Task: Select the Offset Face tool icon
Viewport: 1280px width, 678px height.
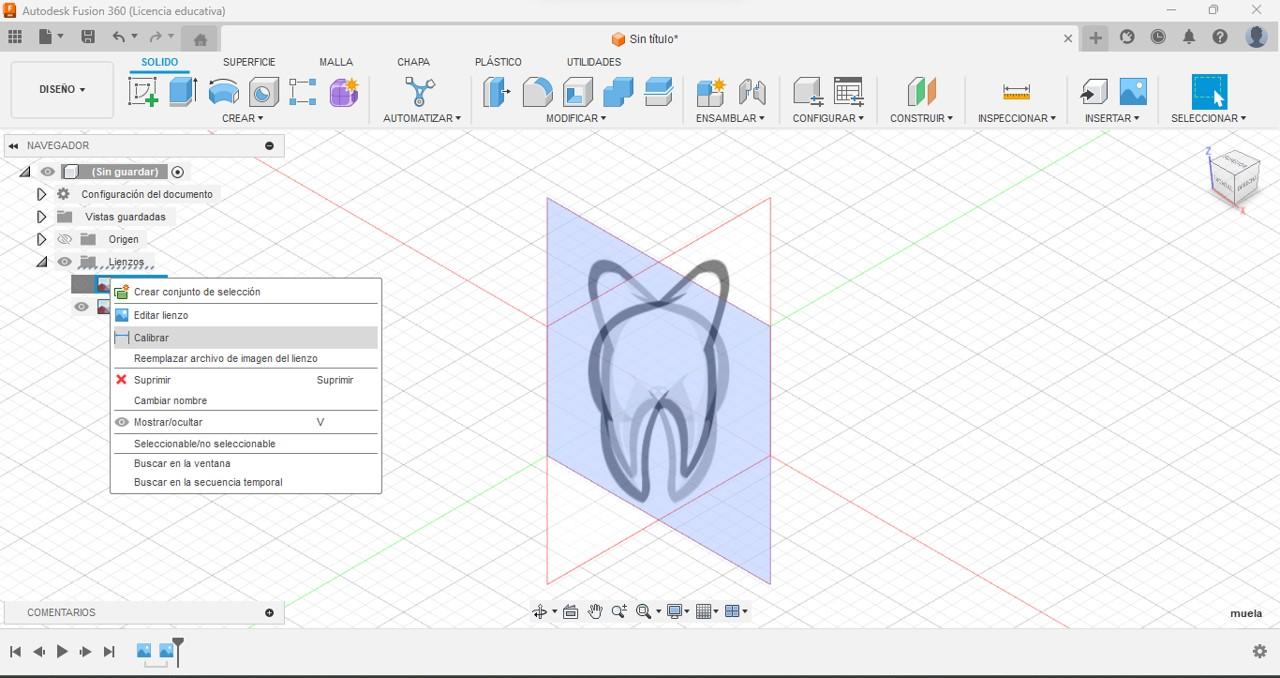Action: [658, 92]
